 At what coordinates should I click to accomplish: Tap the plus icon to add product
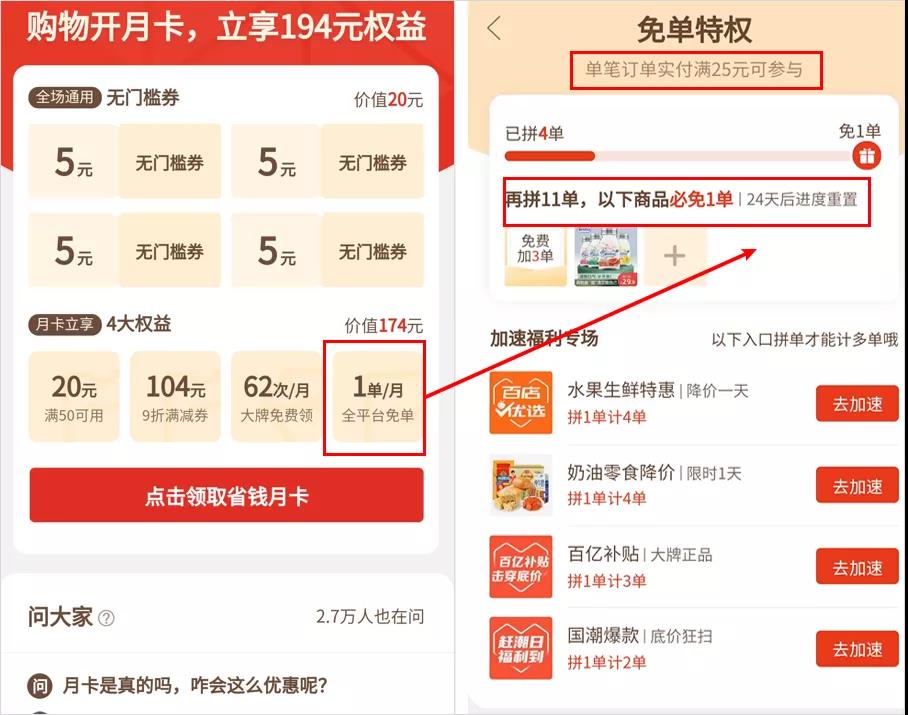[675, 255]
